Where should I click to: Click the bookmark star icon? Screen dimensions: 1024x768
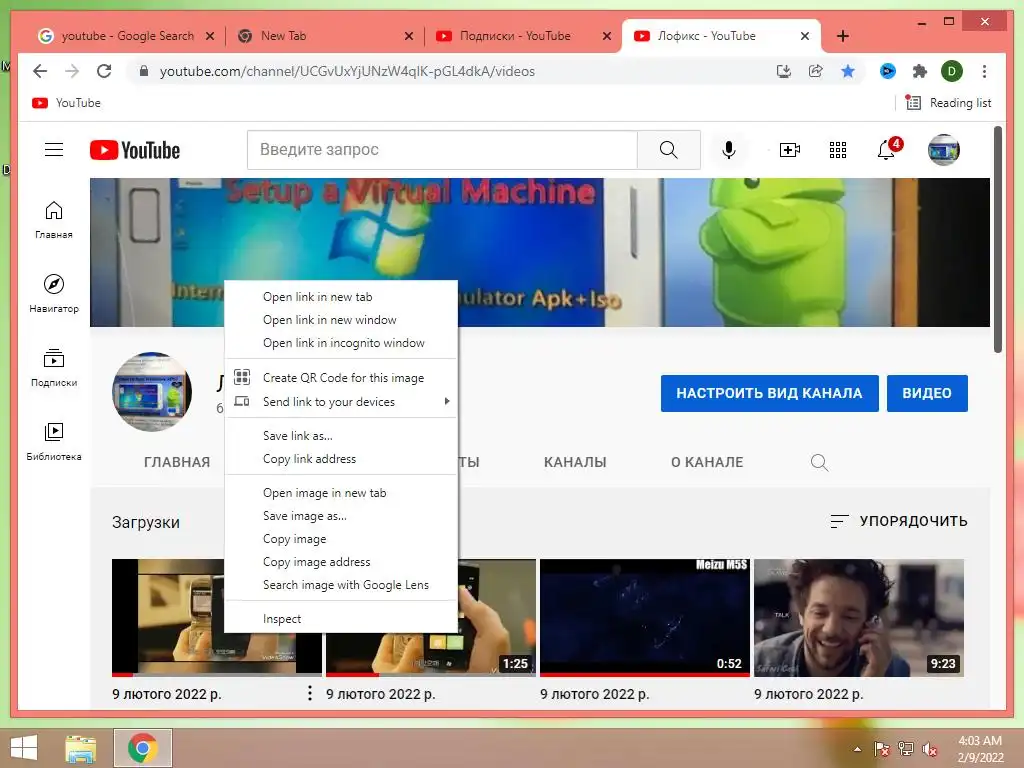pos(848,71)
